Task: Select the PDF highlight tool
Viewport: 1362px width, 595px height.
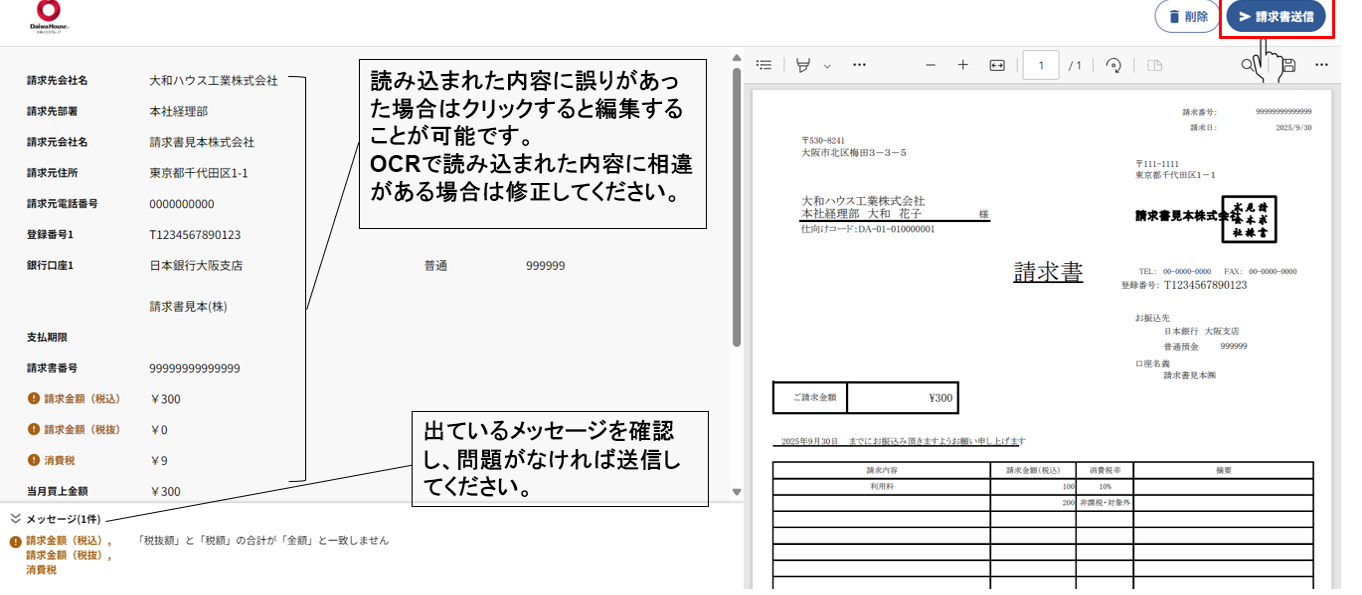Action: click(803, 65)
